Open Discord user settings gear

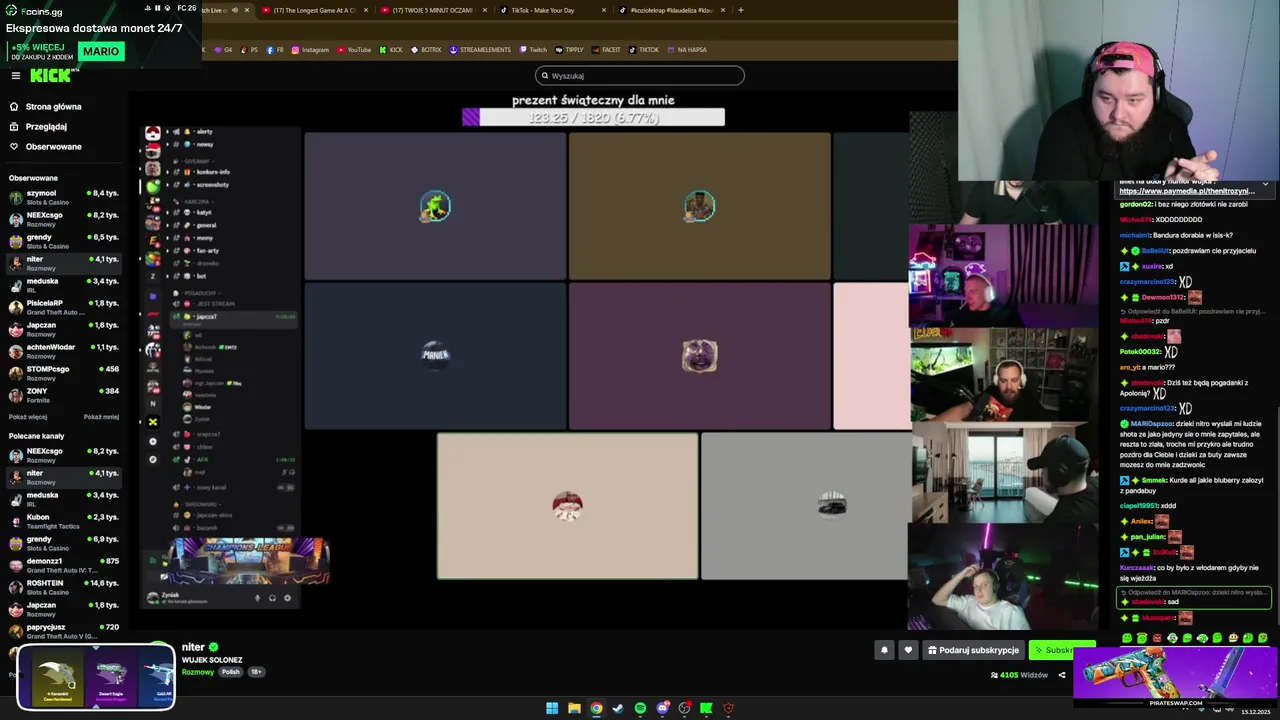point(287,598)
